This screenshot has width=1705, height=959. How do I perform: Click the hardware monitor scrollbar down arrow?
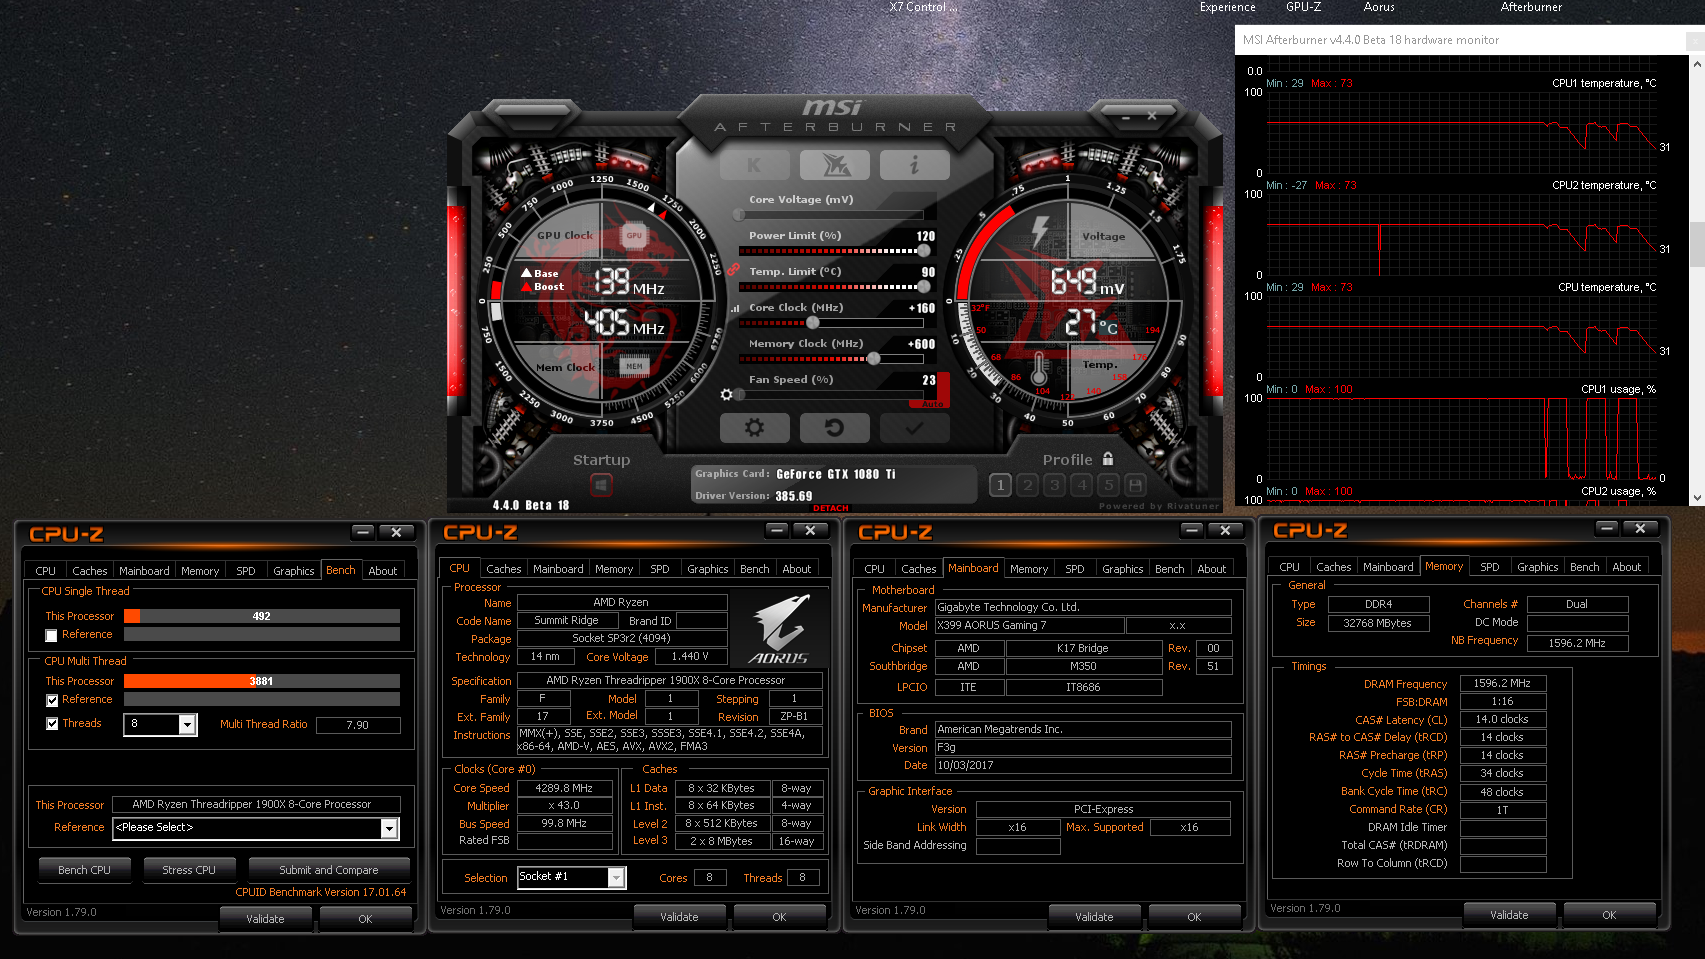tap(1696, 498)
